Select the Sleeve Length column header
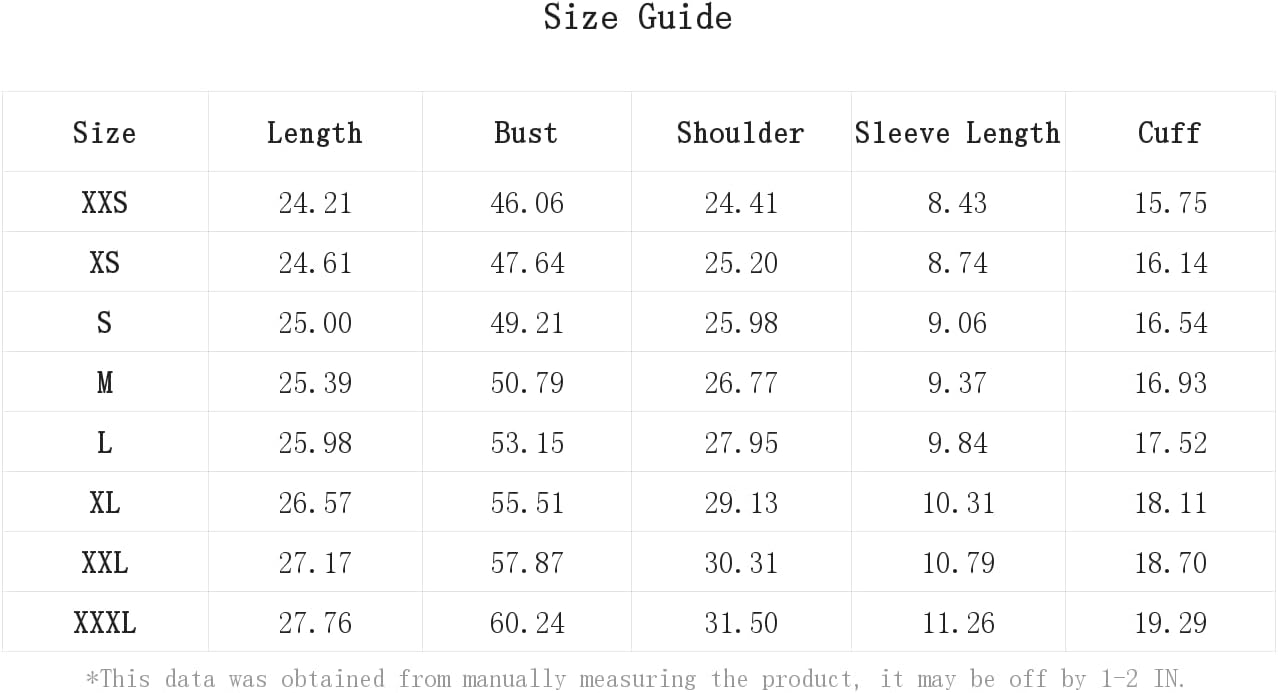Screen dimensions: 1278x693 (x=957, y=133)
